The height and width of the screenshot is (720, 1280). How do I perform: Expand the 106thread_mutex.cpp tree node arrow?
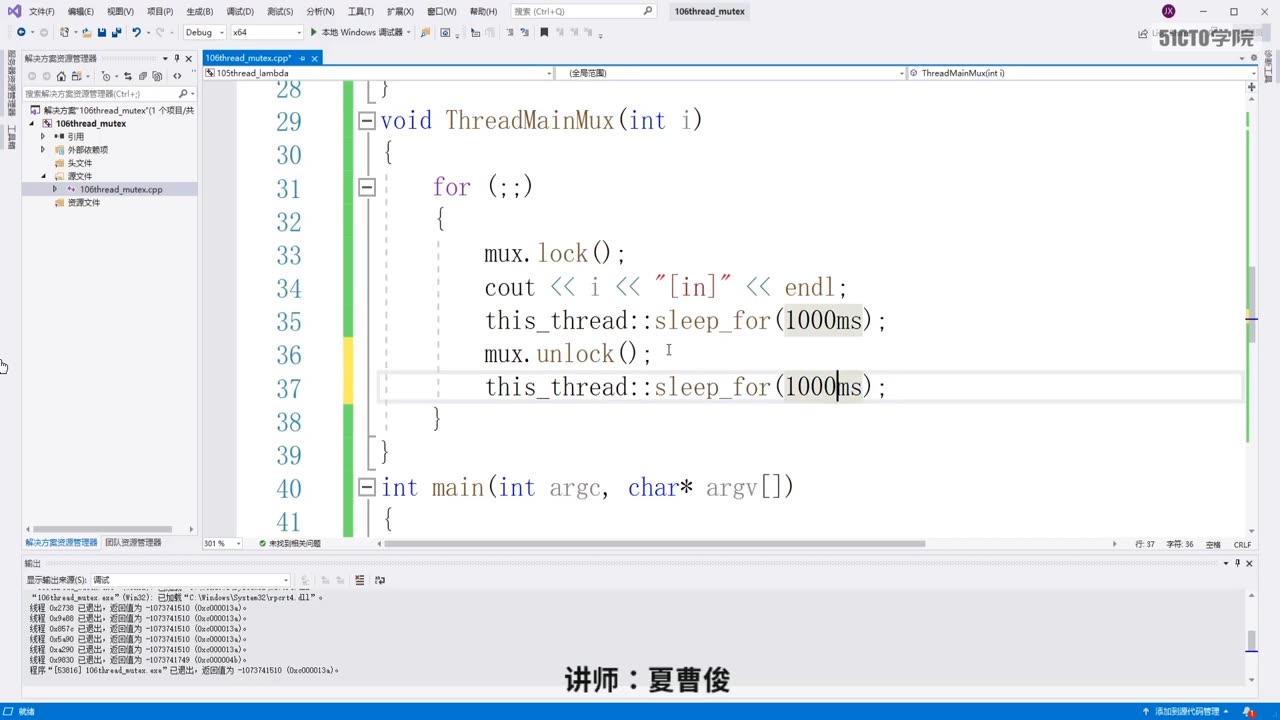pos(54,189)
